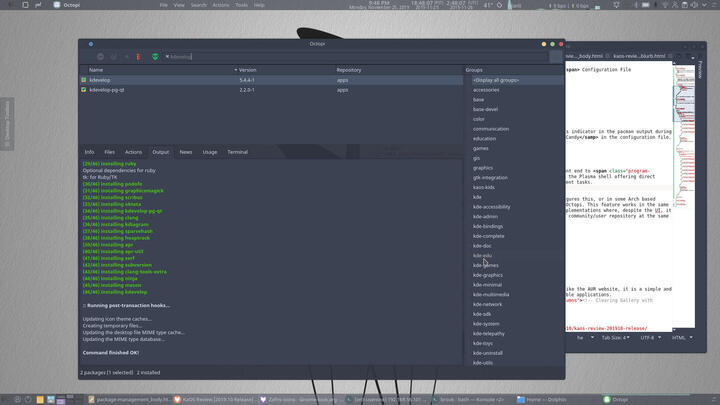Click the volume icon in the system tray

pyautogui.click(x=694, y=5)
